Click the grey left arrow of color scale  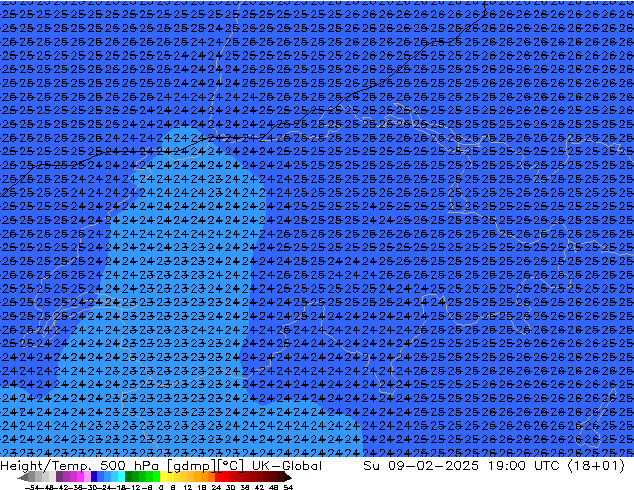point(22,477)
